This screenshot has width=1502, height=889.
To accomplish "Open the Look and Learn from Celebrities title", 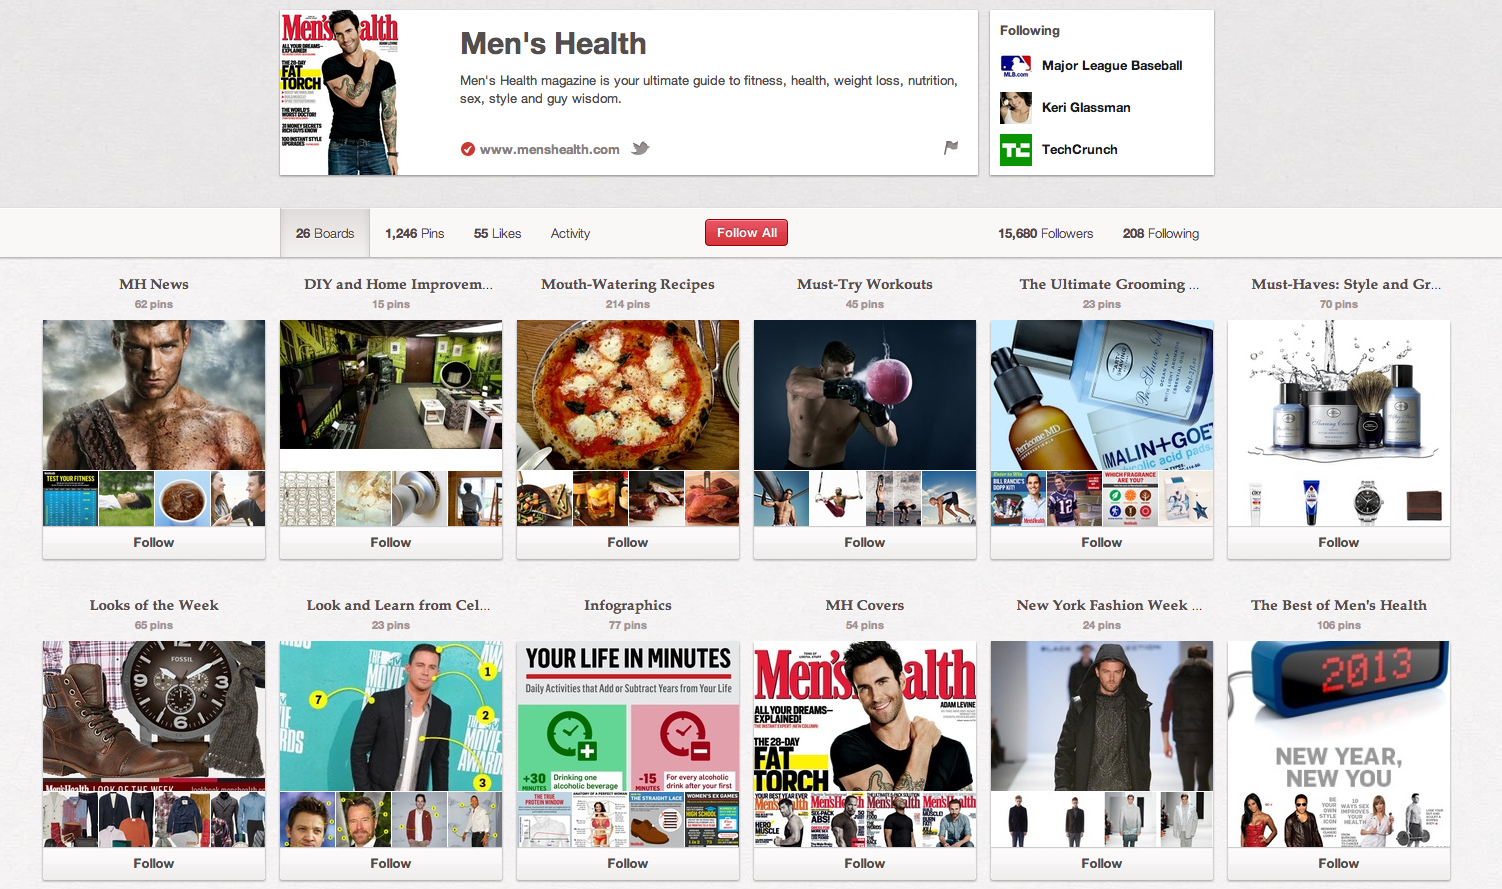I will click(x=398, y=605).
